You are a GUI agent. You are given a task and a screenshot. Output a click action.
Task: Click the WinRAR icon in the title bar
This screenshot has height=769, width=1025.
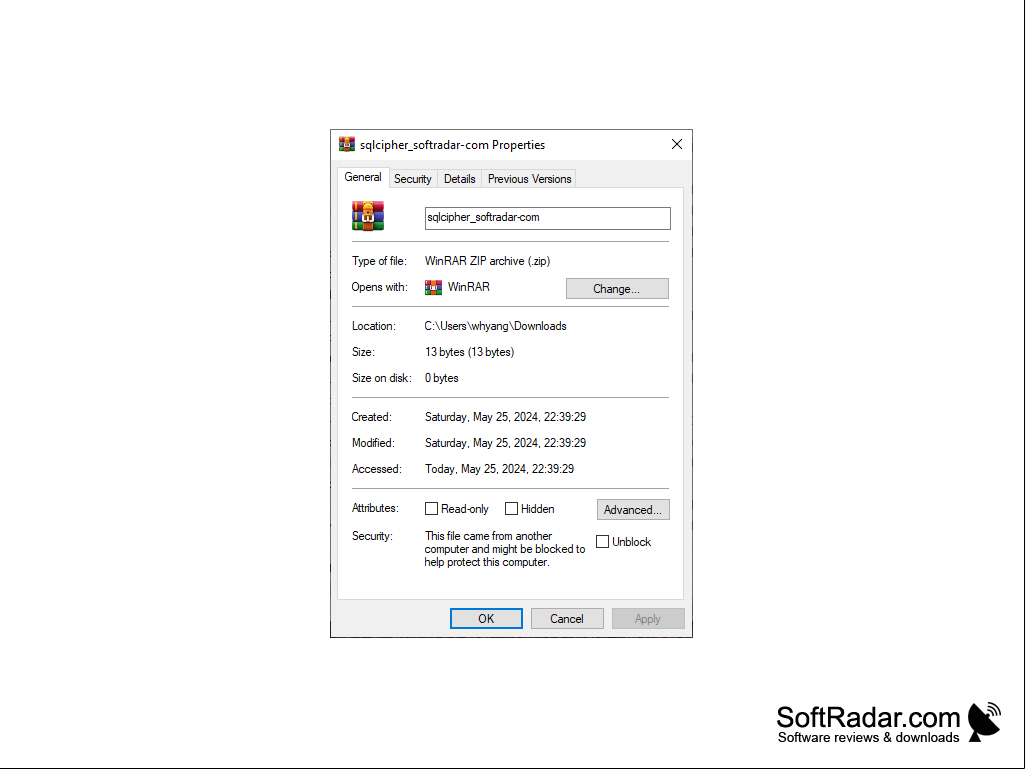346,145
